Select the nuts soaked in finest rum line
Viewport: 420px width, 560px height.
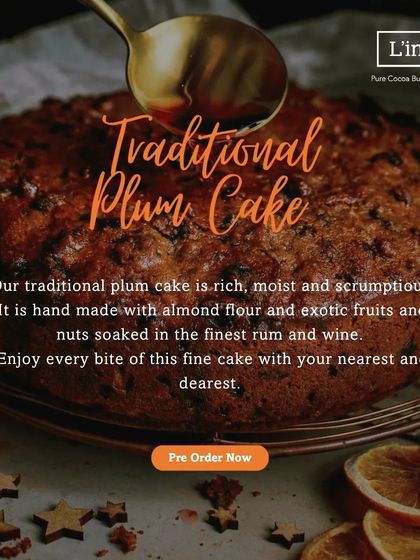tap(209, 335)
